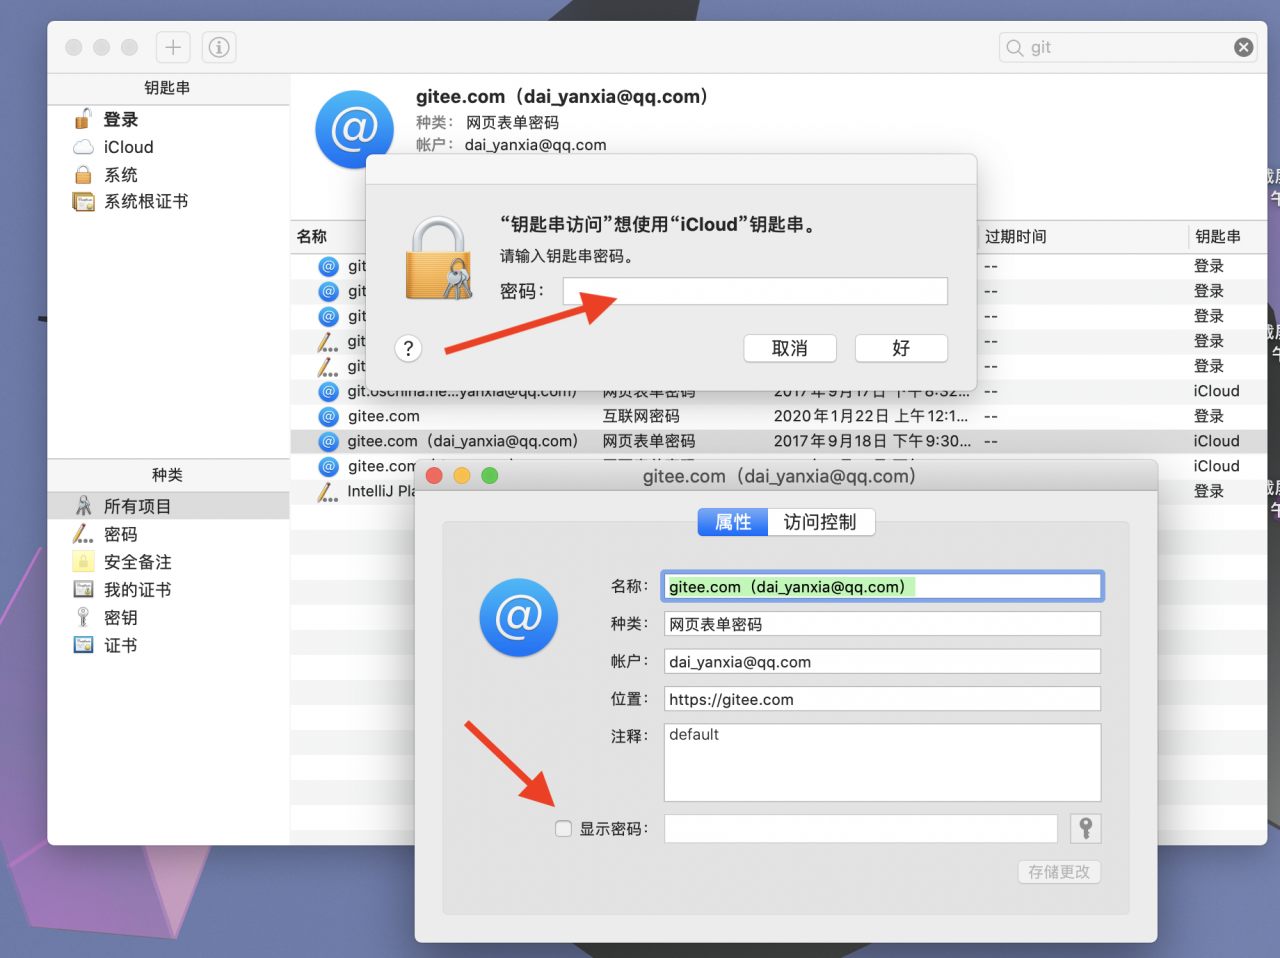Focus the 密码 field in keychain dialog
The image size is (1280, 958).
click(755, 291)
